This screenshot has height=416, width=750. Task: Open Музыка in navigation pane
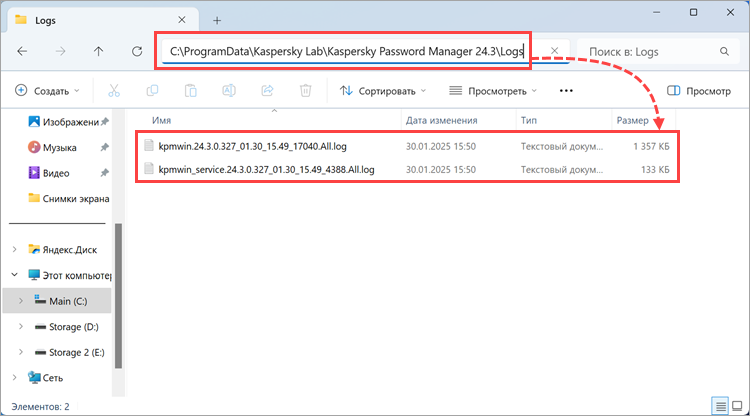tap(52, 147)
